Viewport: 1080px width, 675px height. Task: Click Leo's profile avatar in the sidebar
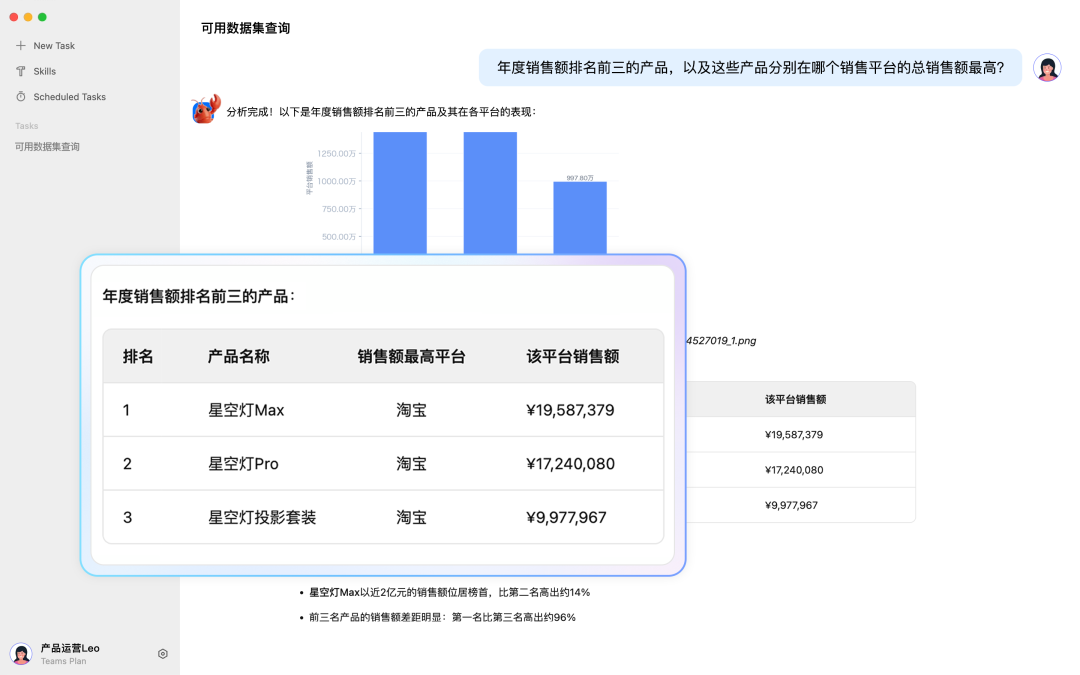point(22,651)
